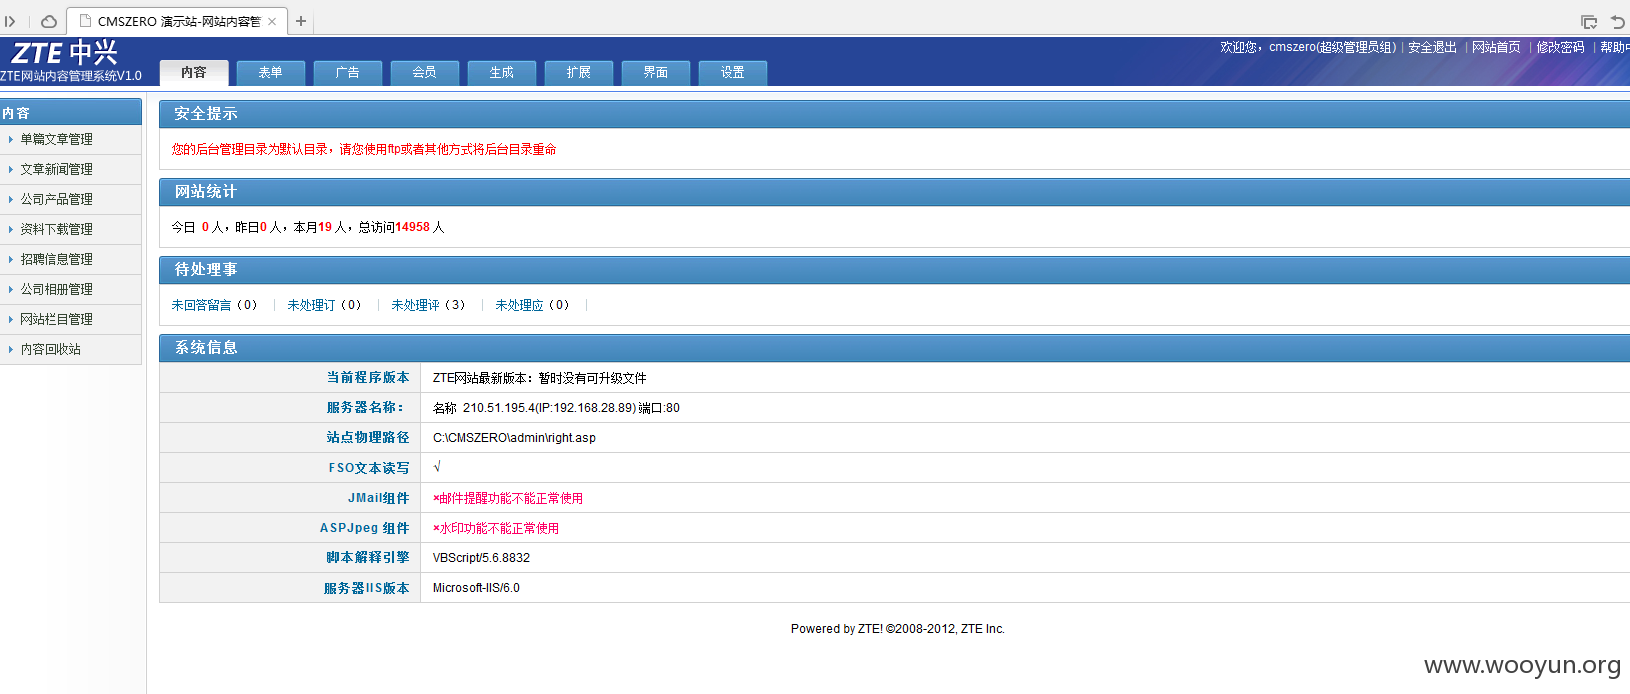Click the FSO文本读写 checkmark value

point(437,467)
